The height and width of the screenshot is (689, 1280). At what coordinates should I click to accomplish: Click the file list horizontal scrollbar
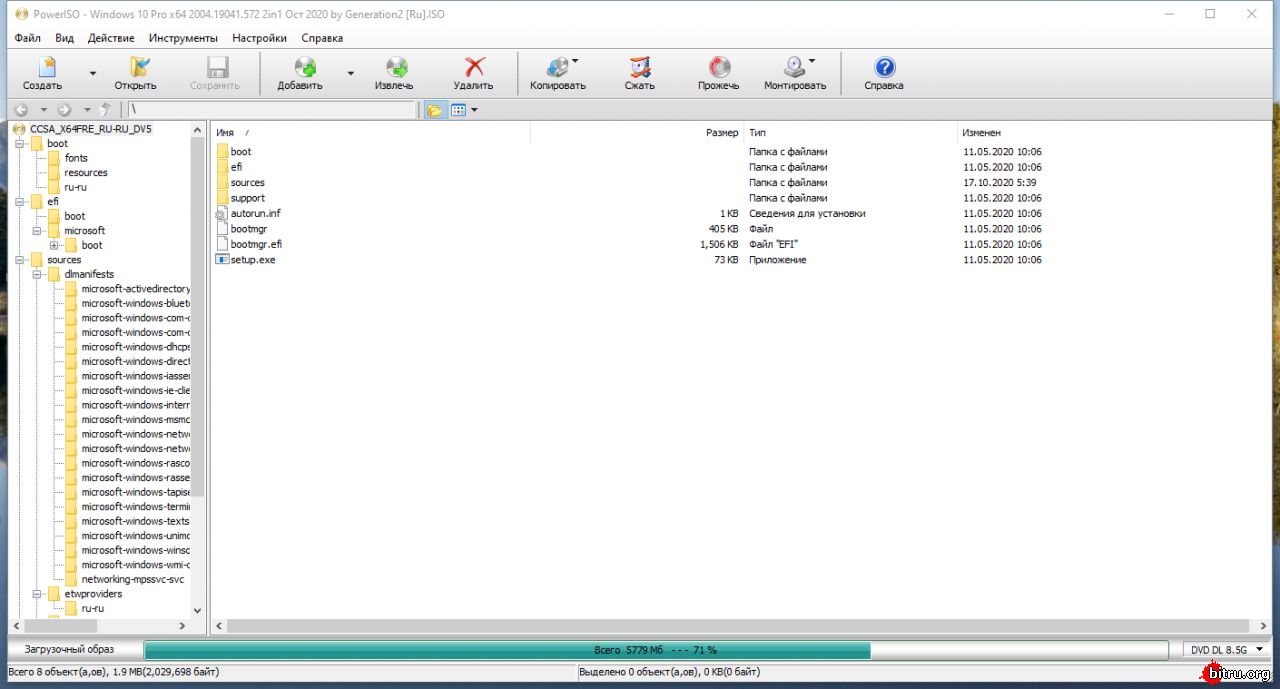coord(741,625)
